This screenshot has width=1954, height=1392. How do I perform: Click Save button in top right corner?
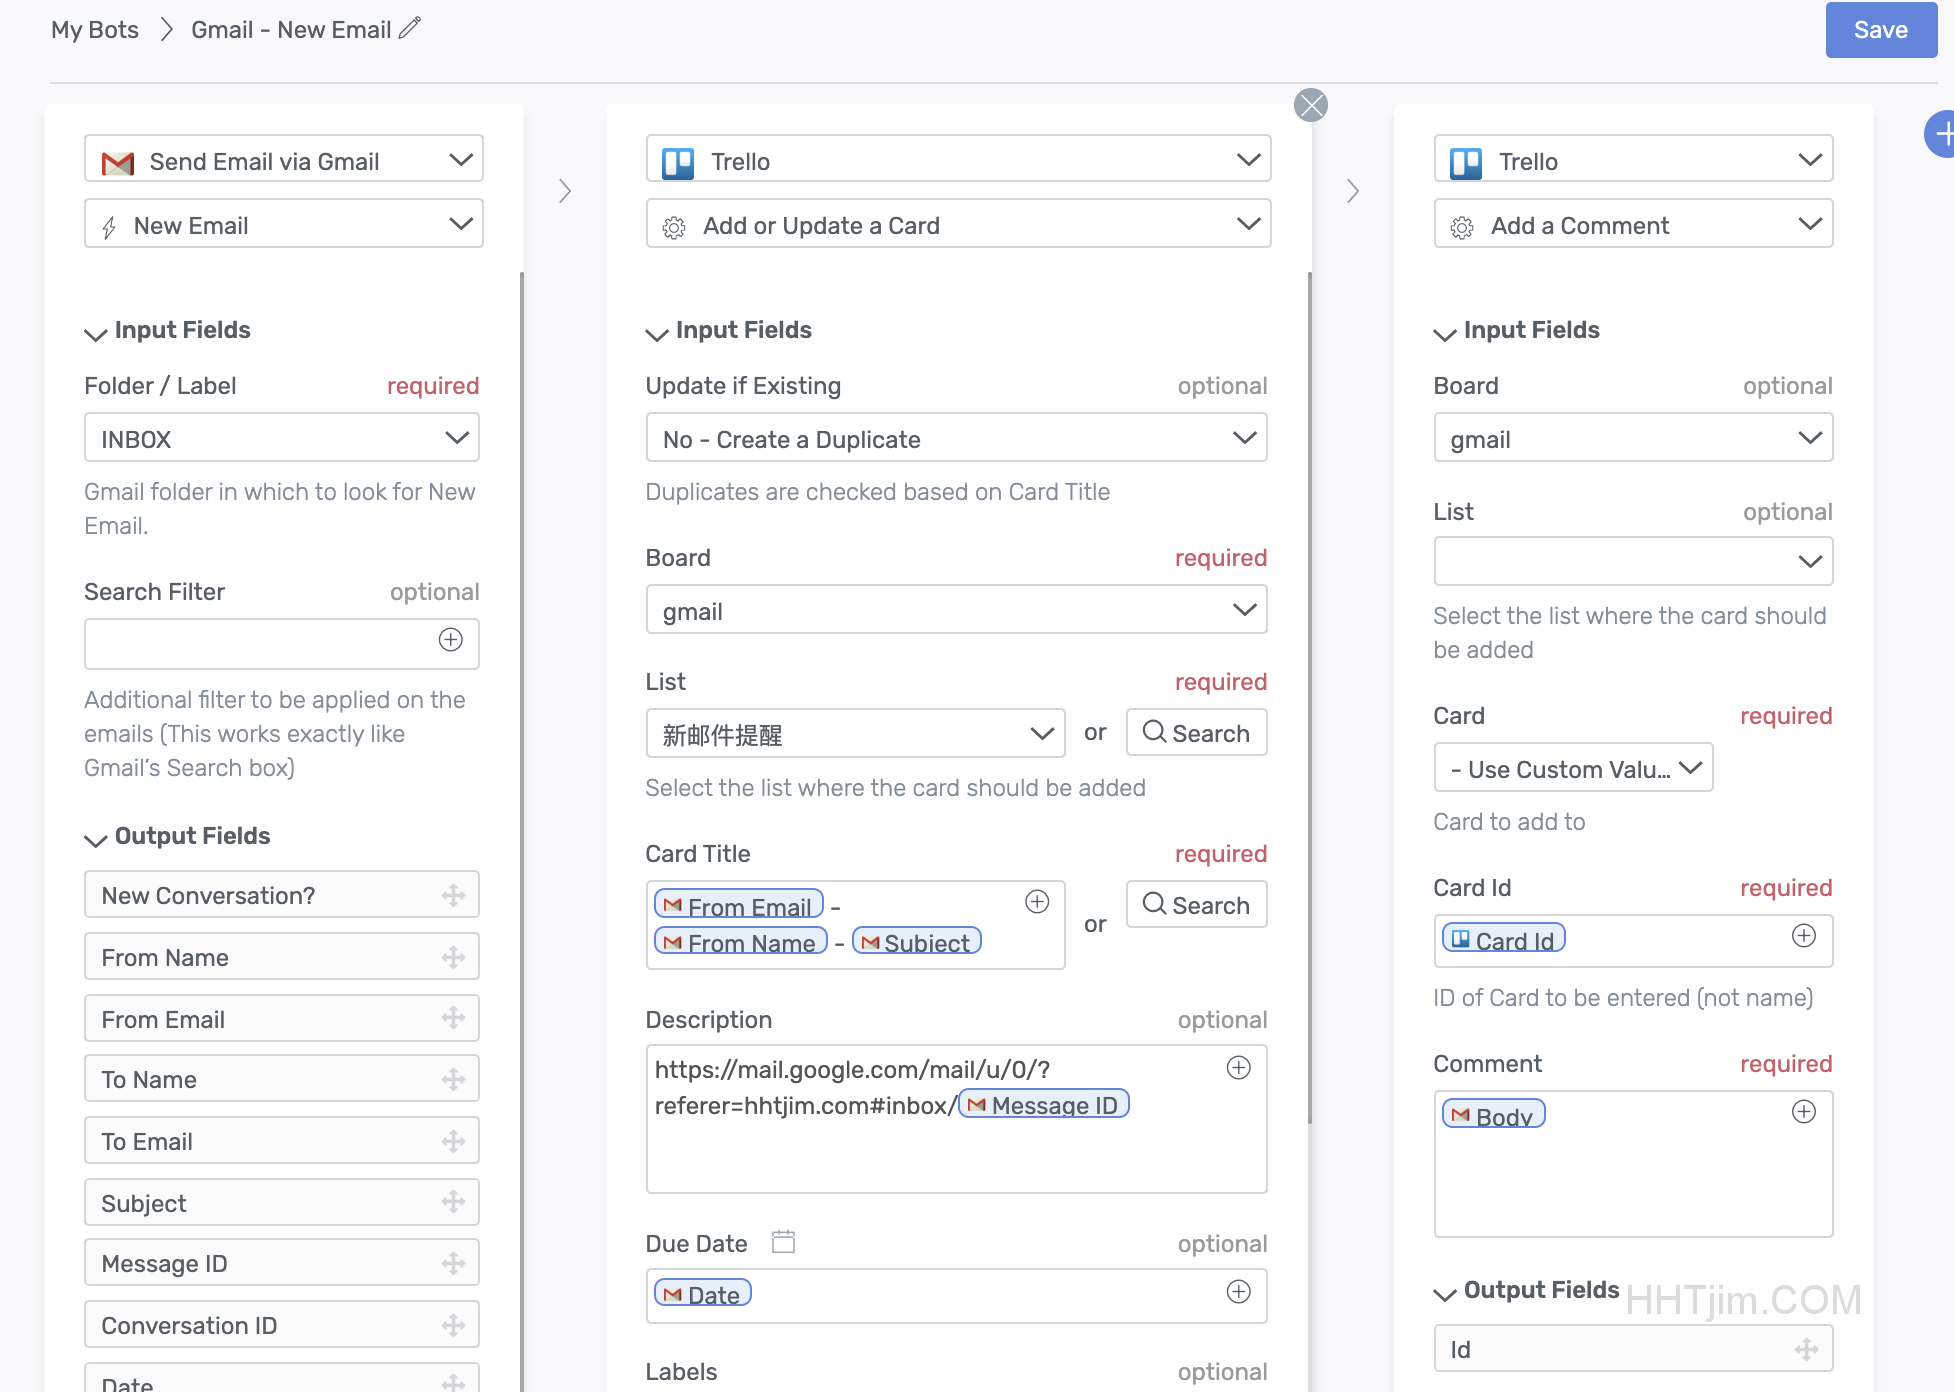click(x=1880, y=30)
